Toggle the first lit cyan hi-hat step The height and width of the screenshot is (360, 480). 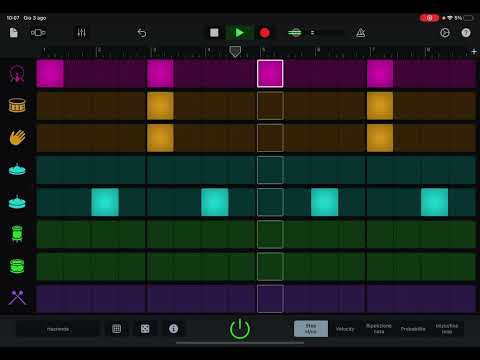click(x=105, y=202)
